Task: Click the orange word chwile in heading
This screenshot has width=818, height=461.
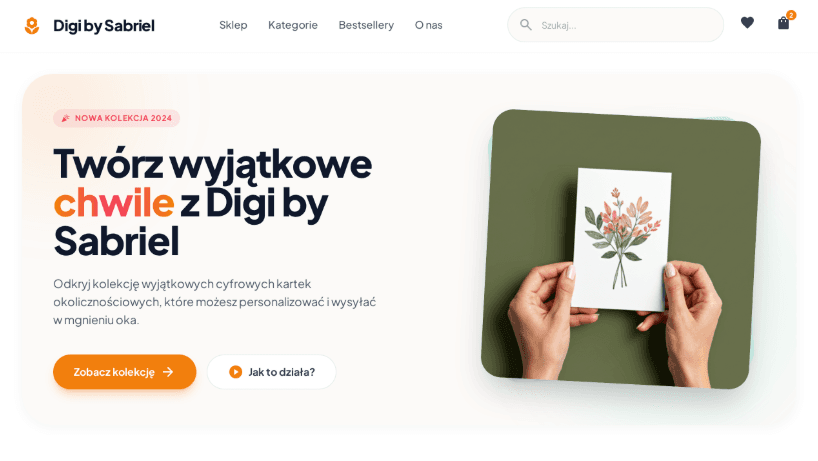Action: tap(114, 203)
